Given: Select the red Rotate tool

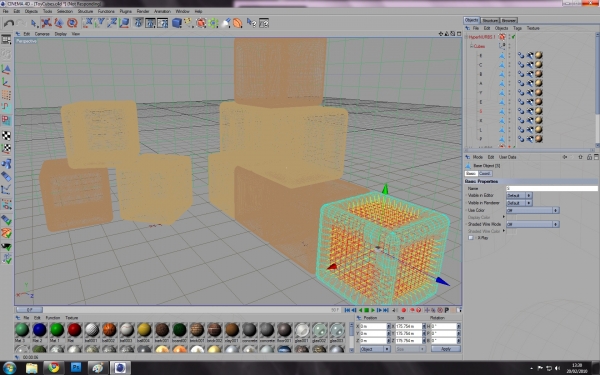Looking at the screenshot, I should point(72,23).
